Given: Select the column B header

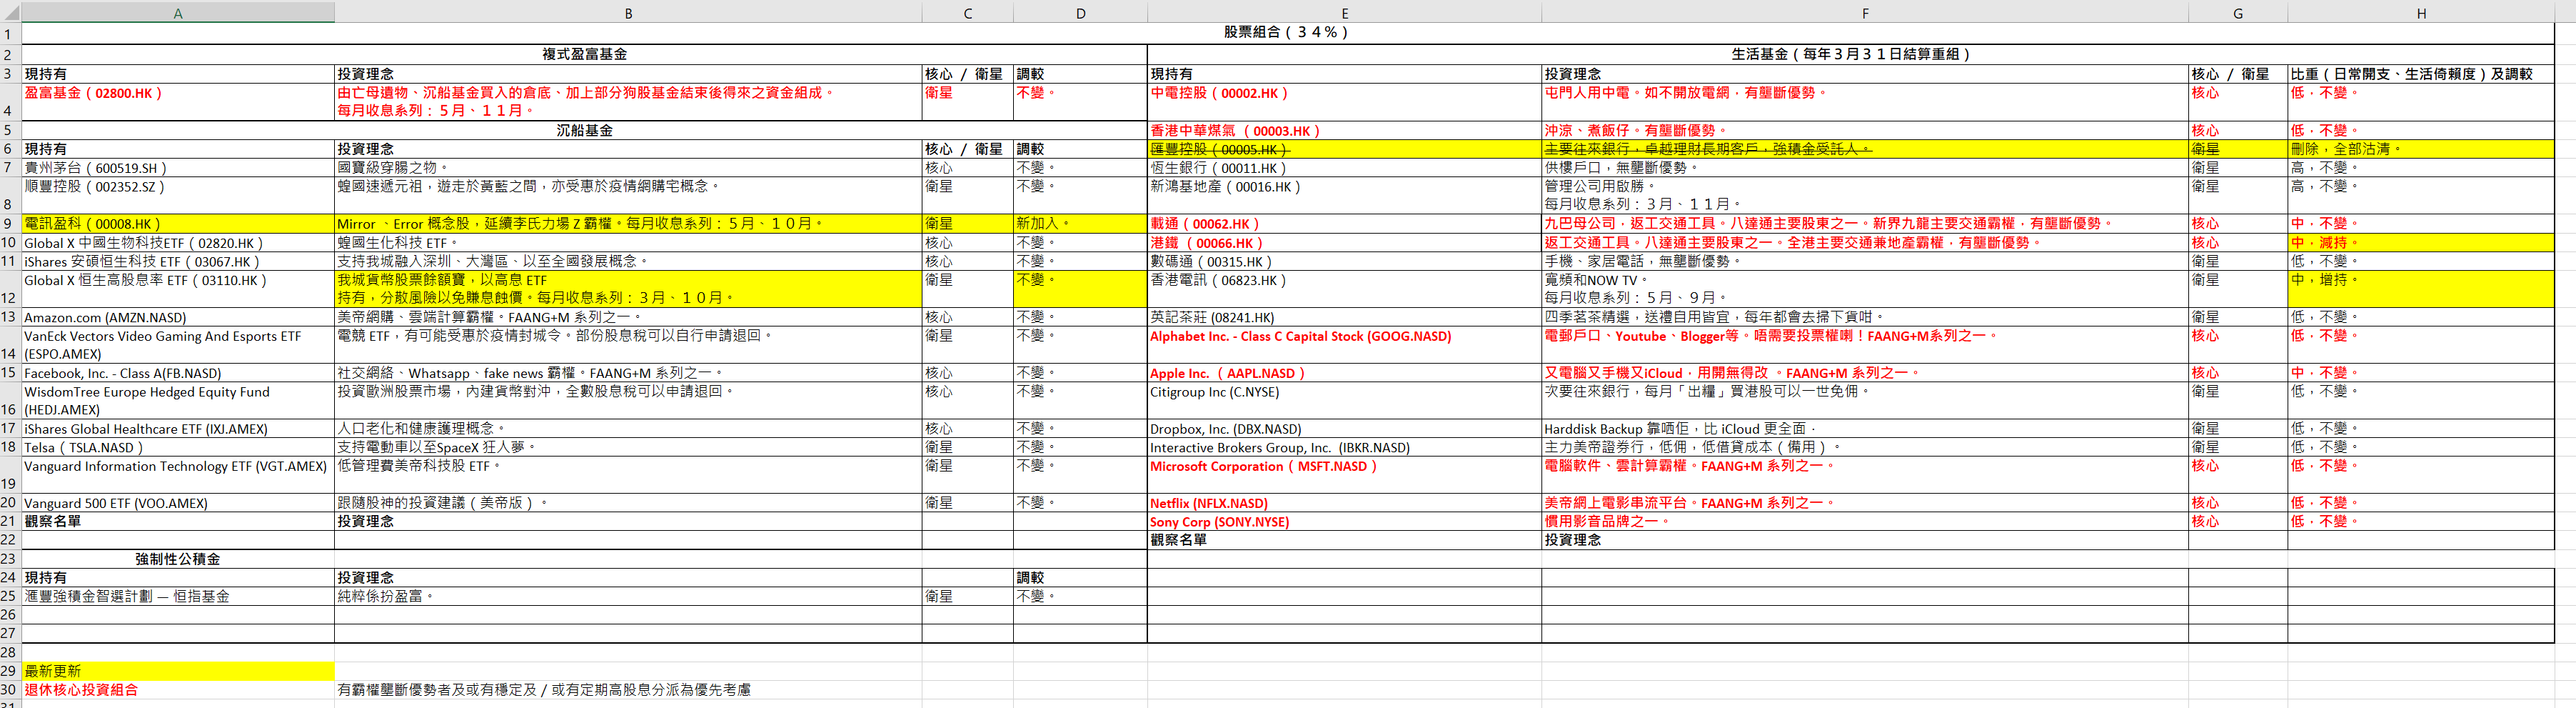Looking at the screenshot, I should [628, 13].
